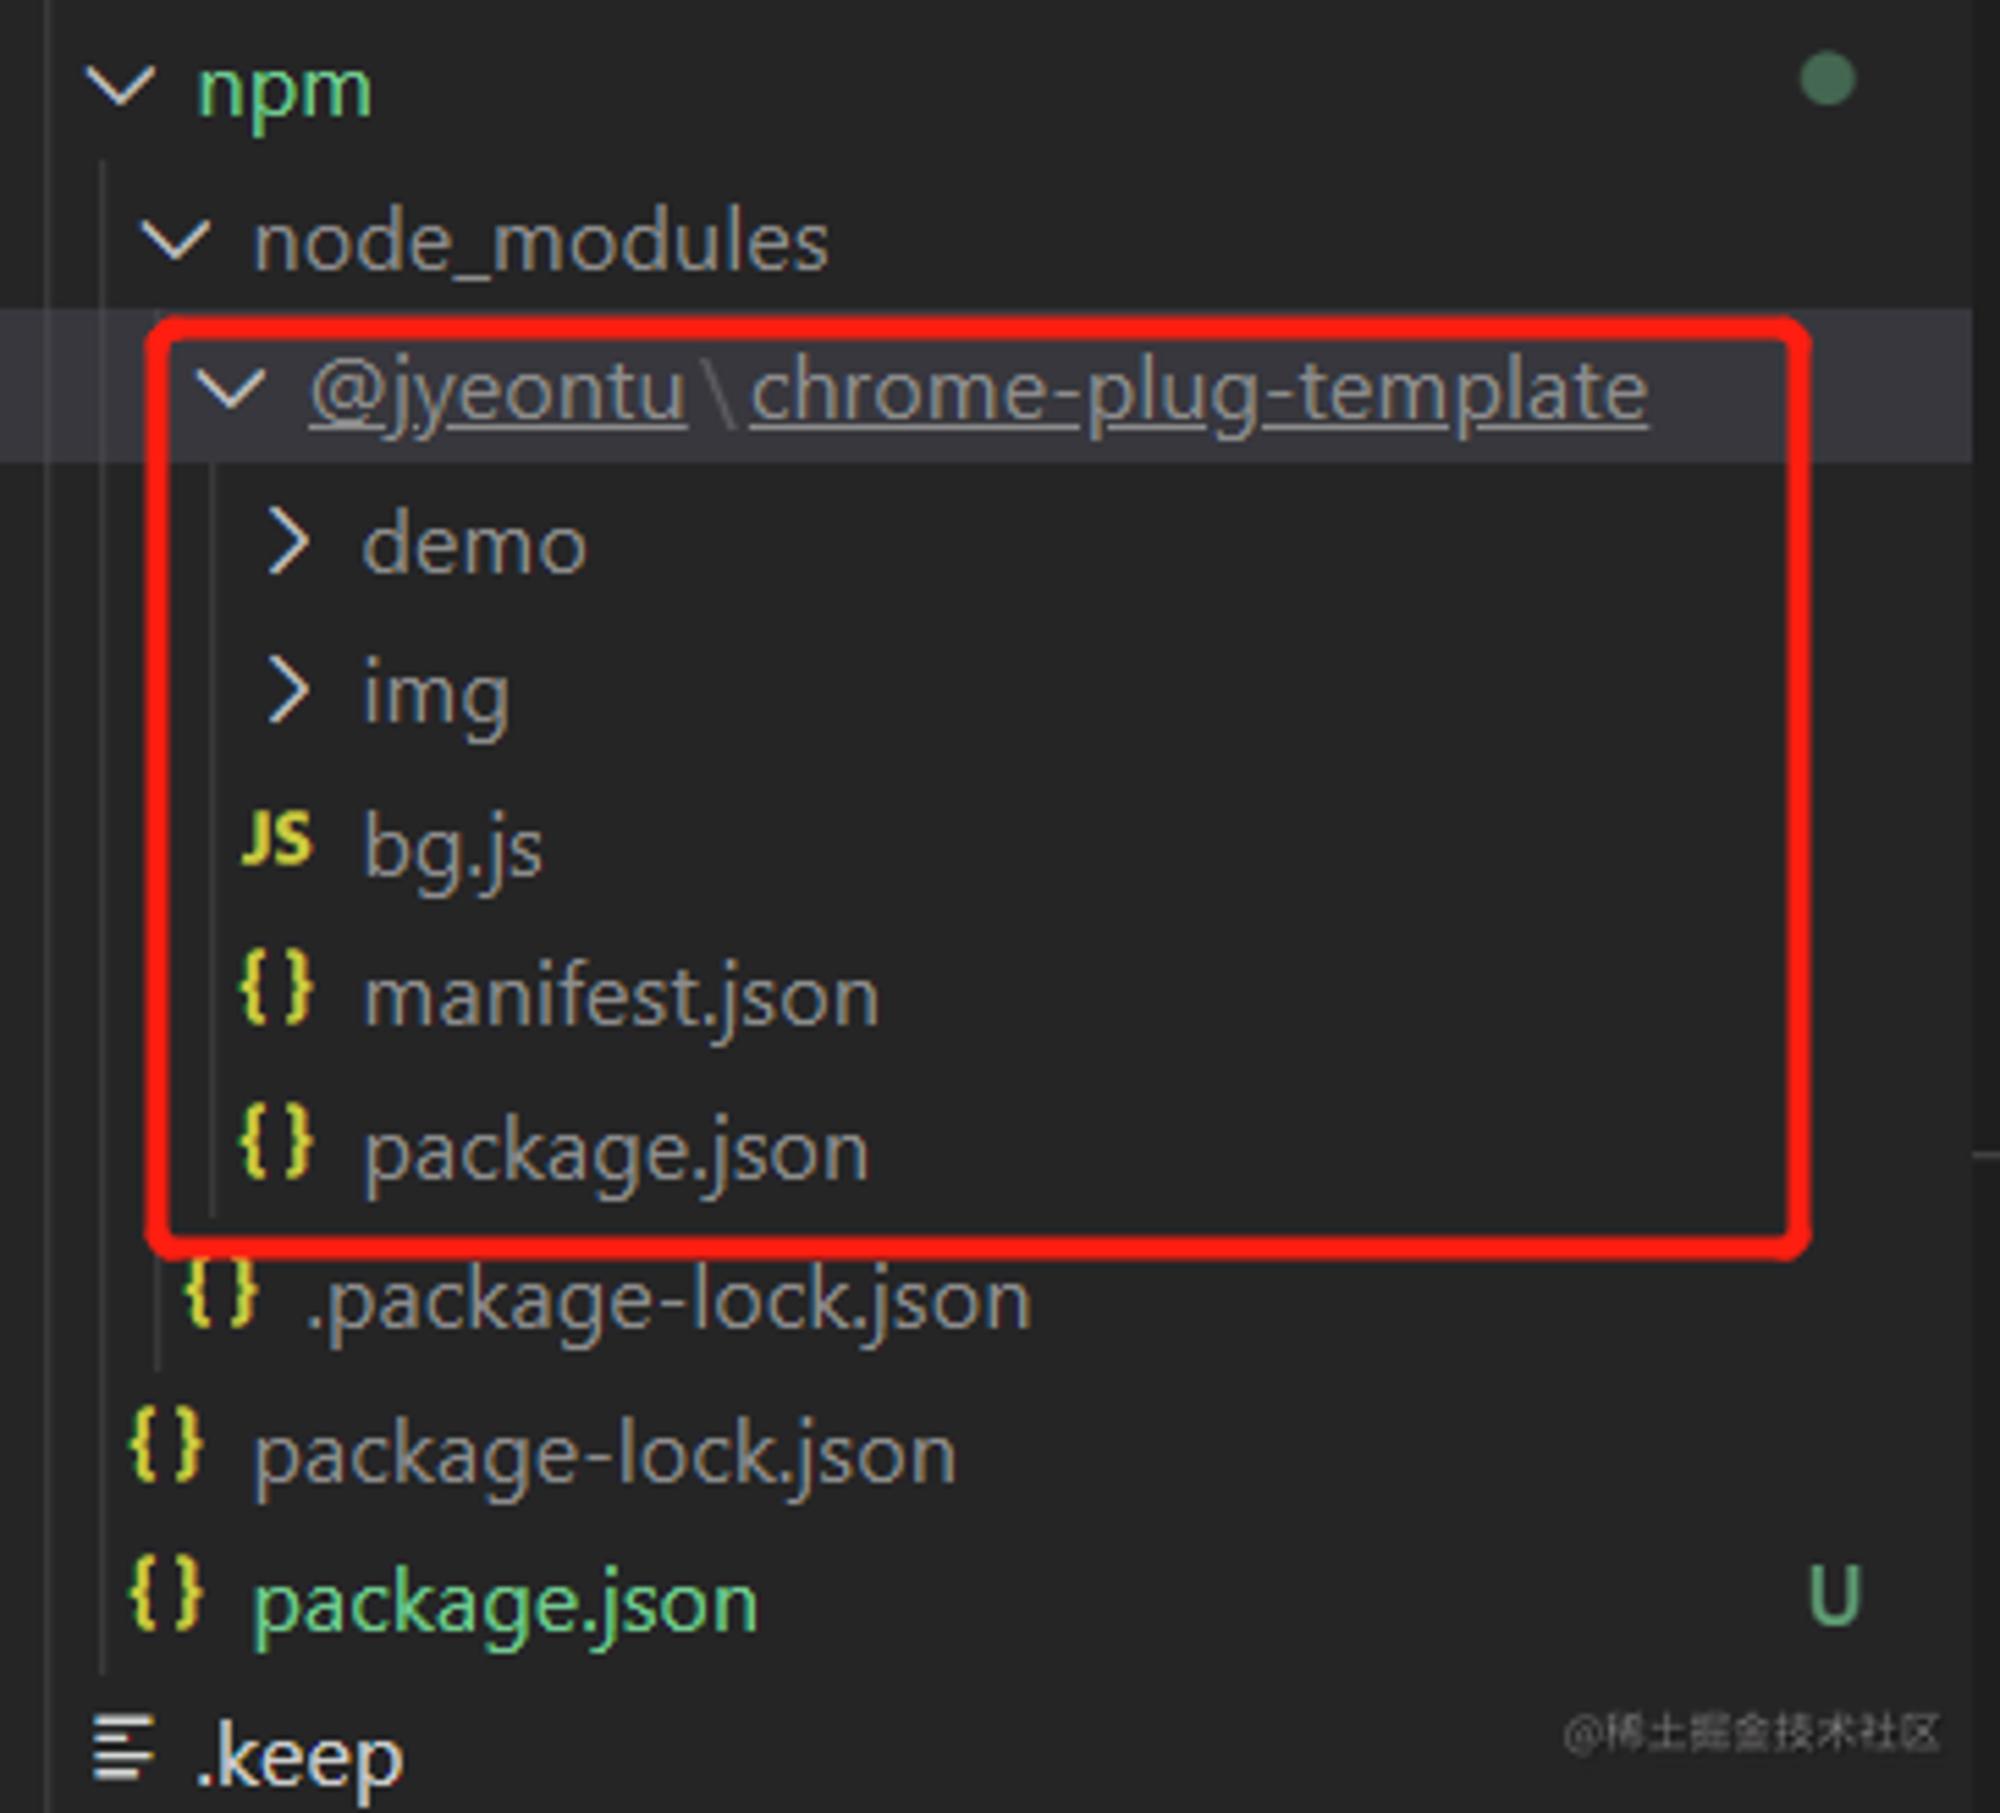Select the node_modules folder label
The width and height of the screenshot is (2000, 1813).
[x=541, y=243]
